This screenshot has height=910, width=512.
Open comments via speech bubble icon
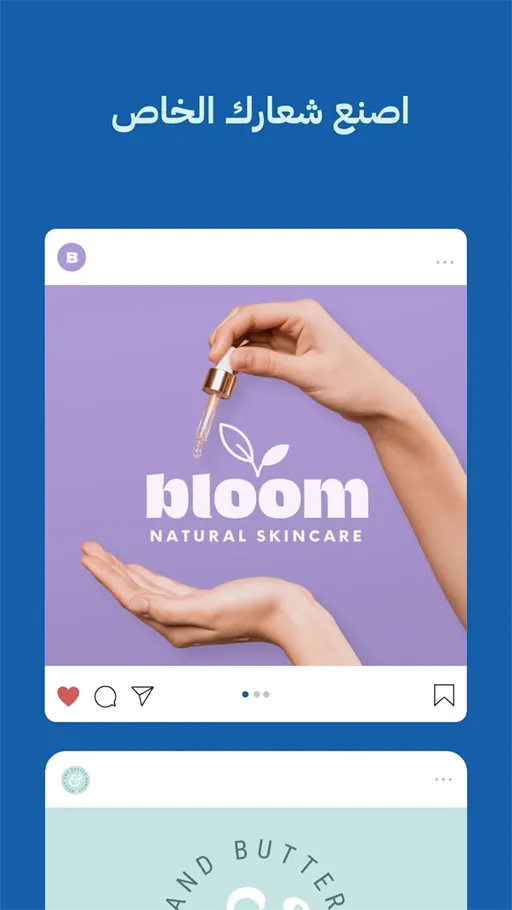click(105, 696)
